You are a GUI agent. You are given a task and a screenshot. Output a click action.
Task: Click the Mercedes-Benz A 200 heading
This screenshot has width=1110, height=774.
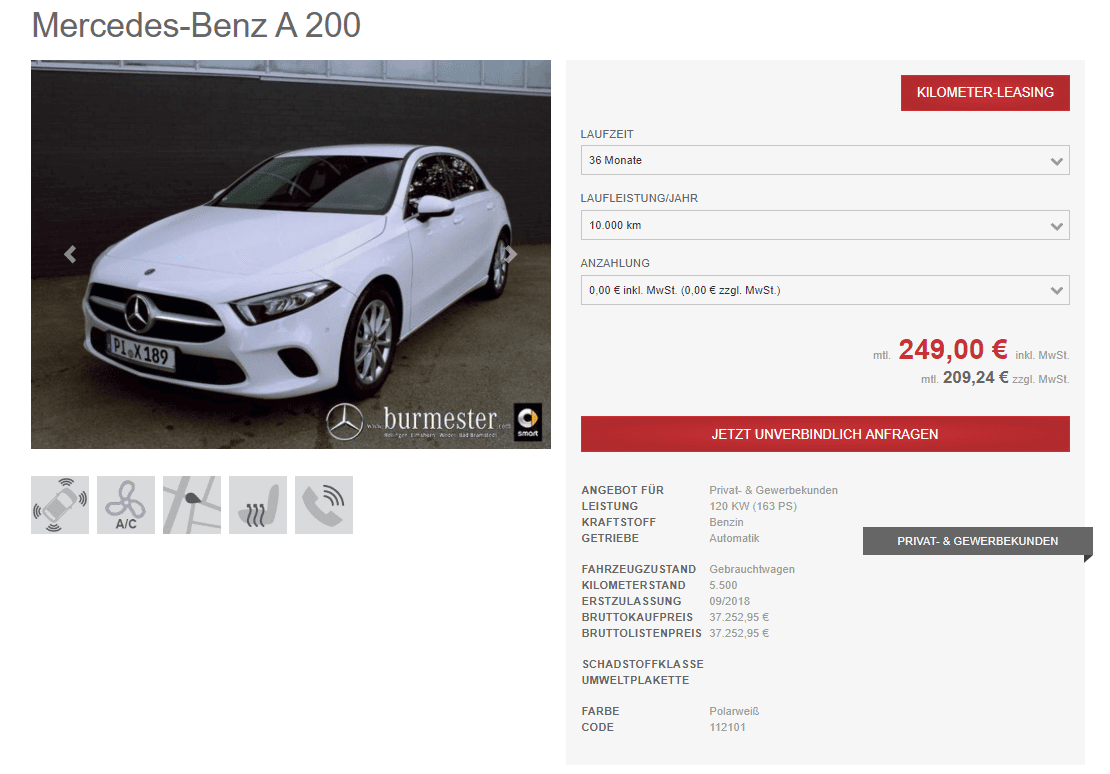(196, 25)
